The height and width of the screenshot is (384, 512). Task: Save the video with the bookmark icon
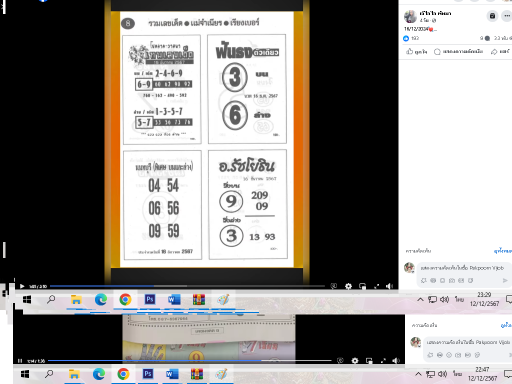point(492,16)
